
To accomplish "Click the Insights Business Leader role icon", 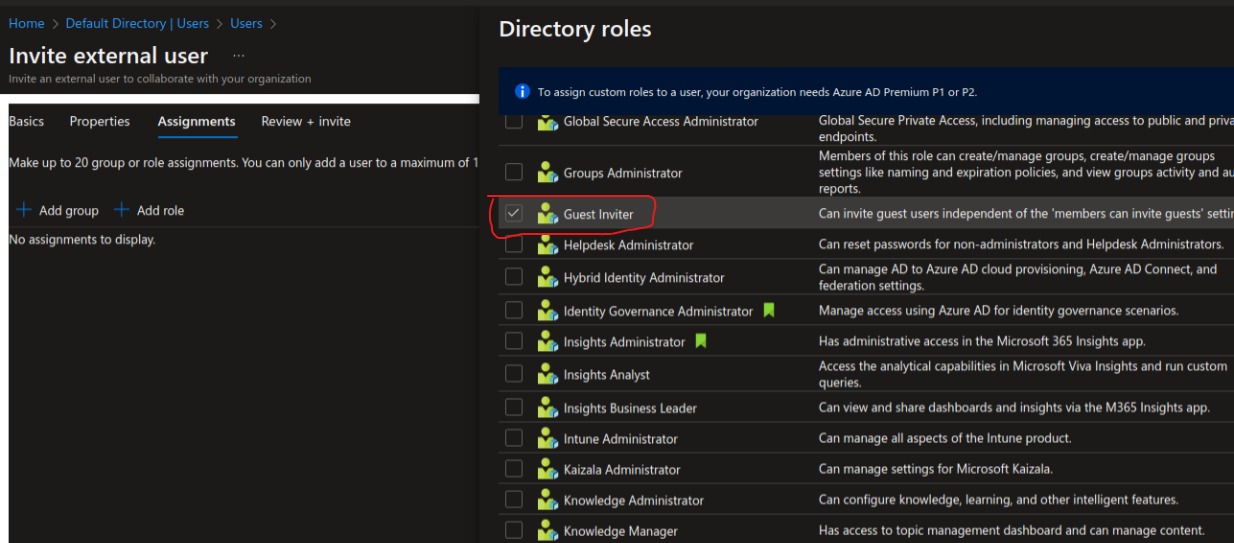I will (x=546, y=408).
